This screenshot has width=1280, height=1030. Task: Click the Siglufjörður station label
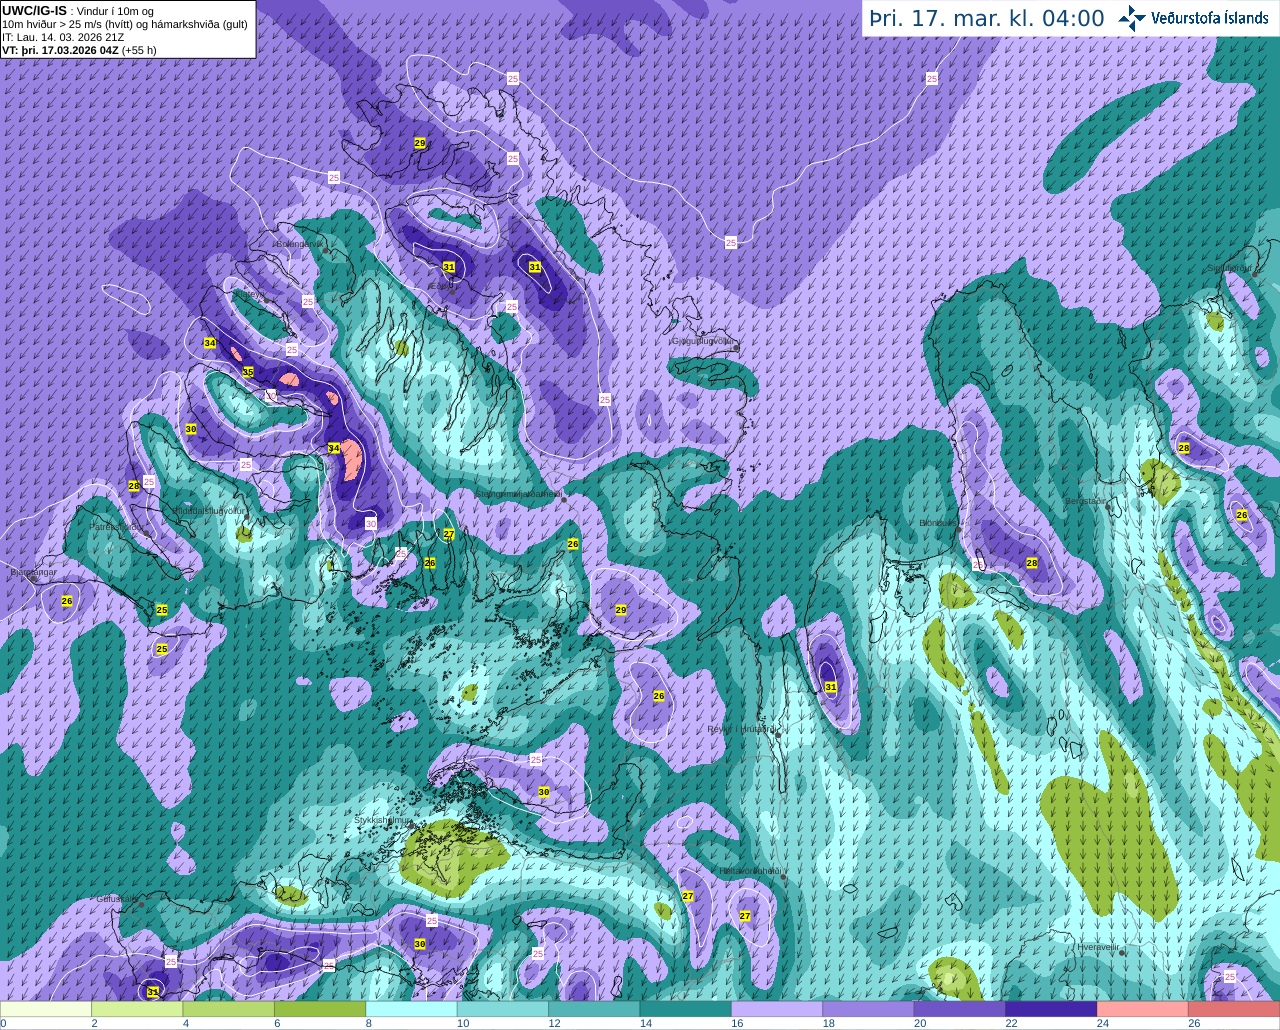[x=1230, y=269]
